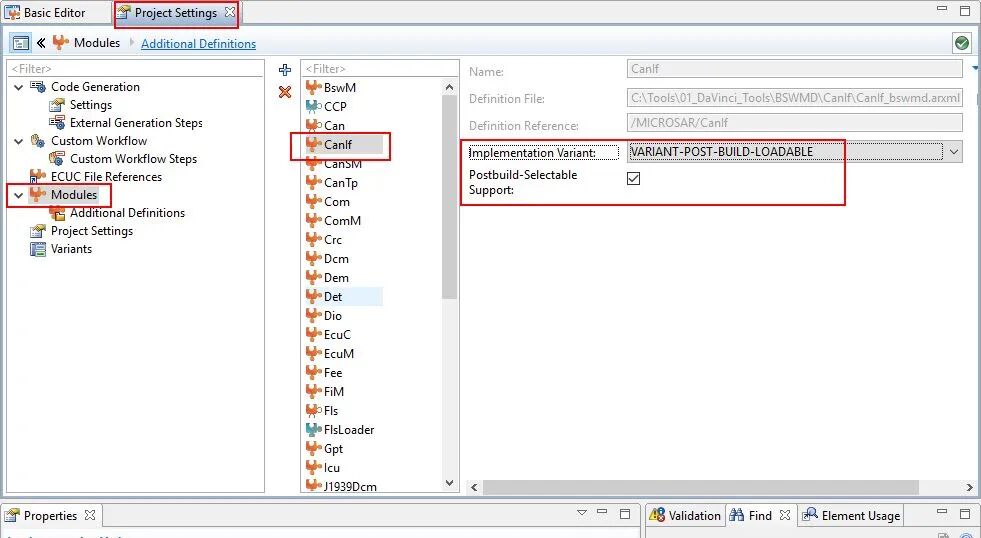
Task: Close the Project Settings tab
Action: (x=230, y=12)
